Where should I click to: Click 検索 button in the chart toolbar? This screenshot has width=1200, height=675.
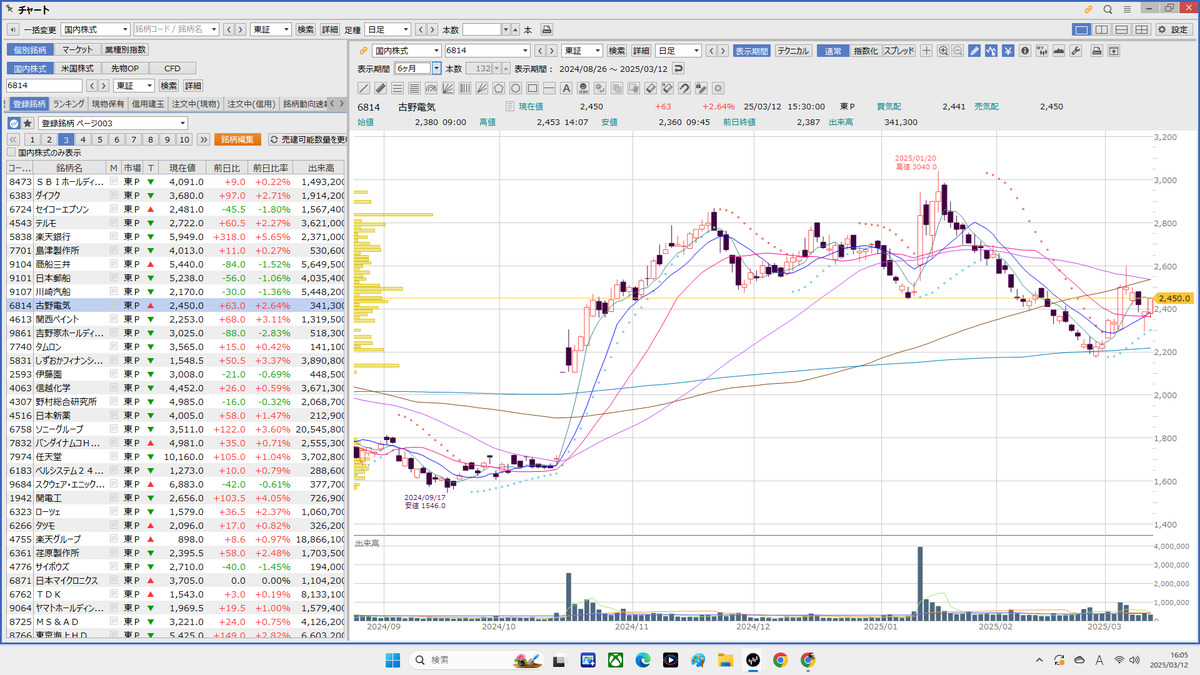[617, 51]
